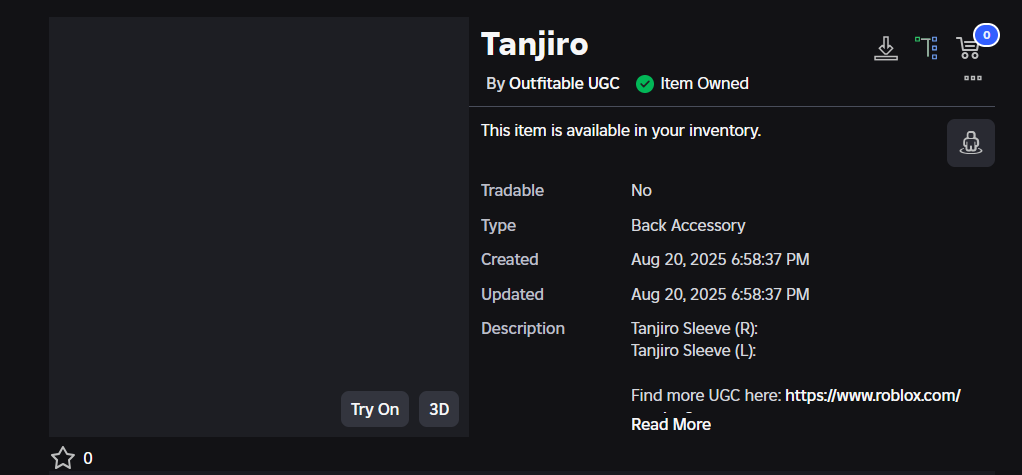This screenshot has width=1022, height=475.
Task: Toggle the 3D preview view
Action: pos(439,409)
